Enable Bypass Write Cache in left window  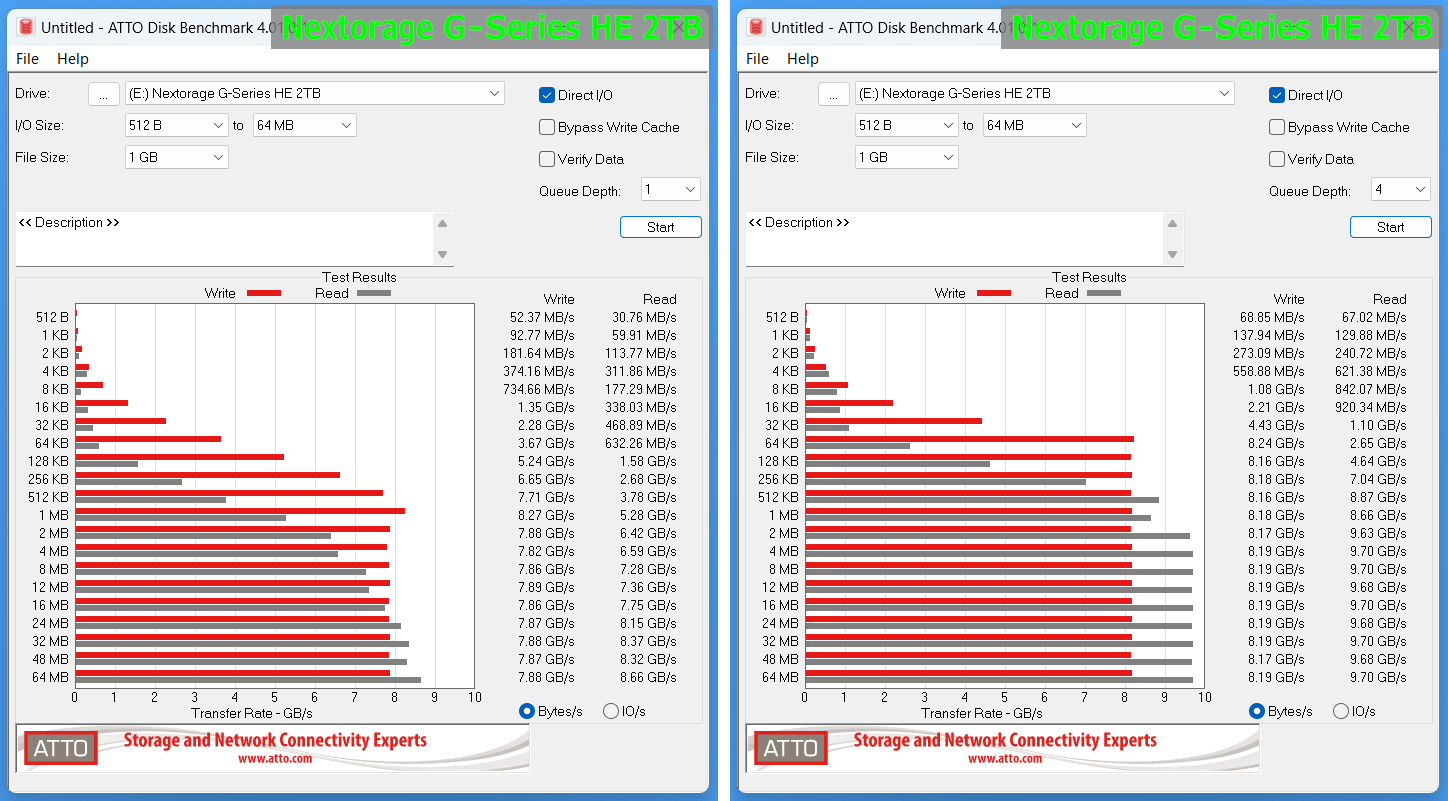pyautogui.click(x=547, y=127)
